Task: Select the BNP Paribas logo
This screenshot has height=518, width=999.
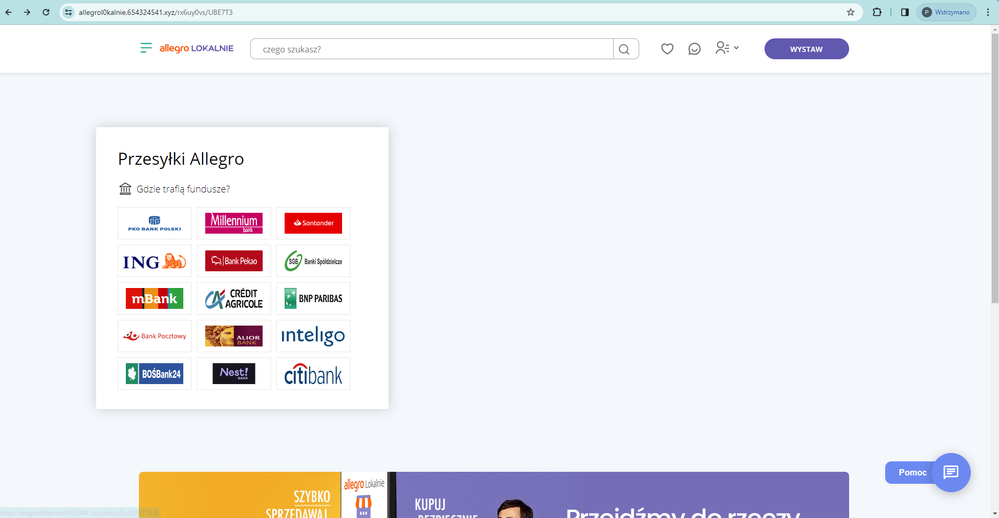Action: point(313,298)
